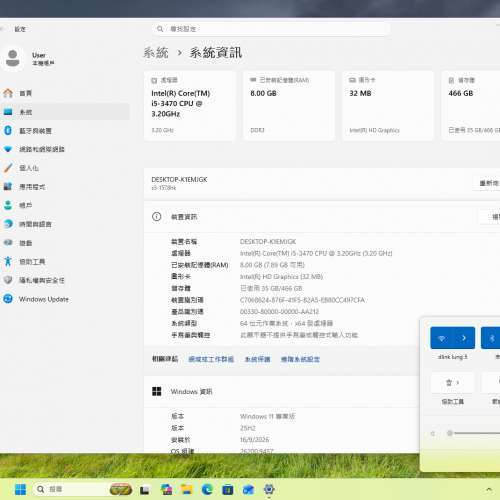Open the 協助工具 quick settings tile
Screen dimensions: 500x500
(453, 383)
